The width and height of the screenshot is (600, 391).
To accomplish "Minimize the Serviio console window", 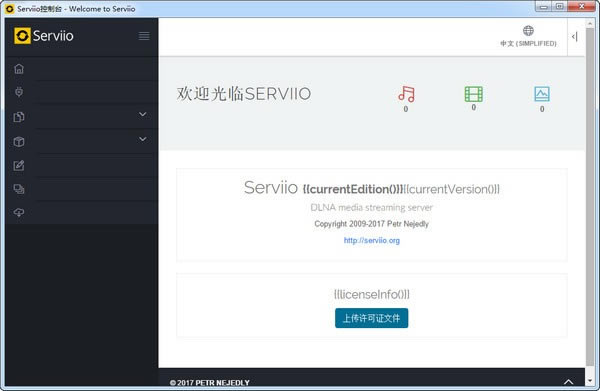I will click(x=543, y=7).
